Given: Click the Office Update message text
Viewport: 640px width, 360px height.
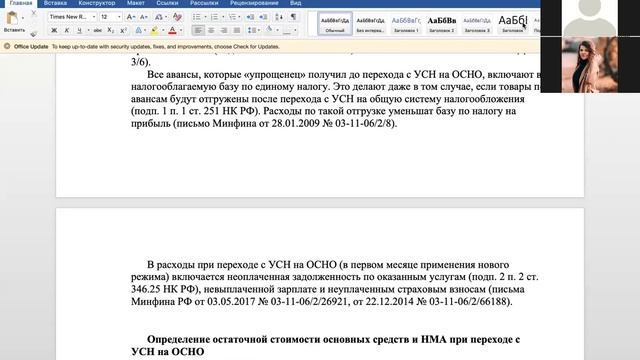Looking at the screenshot, I should coord(166,47).
